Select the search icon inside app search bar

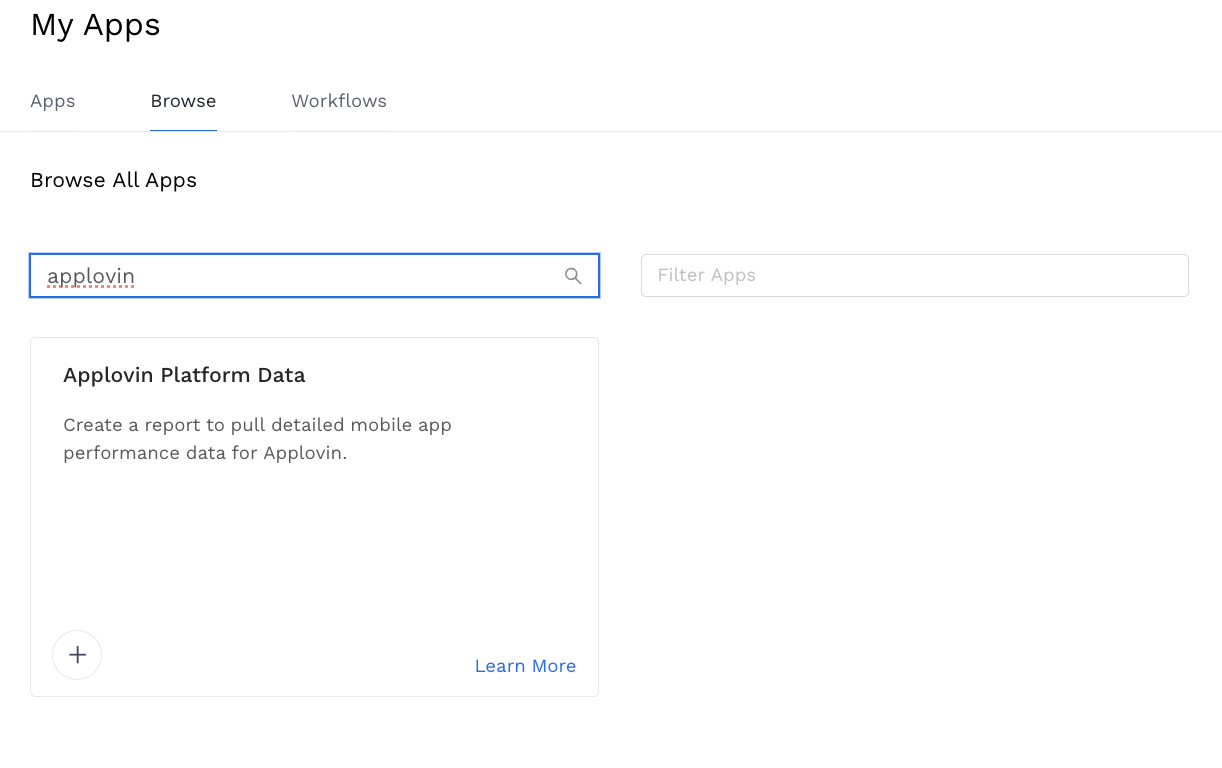click(x=573, y=275)
